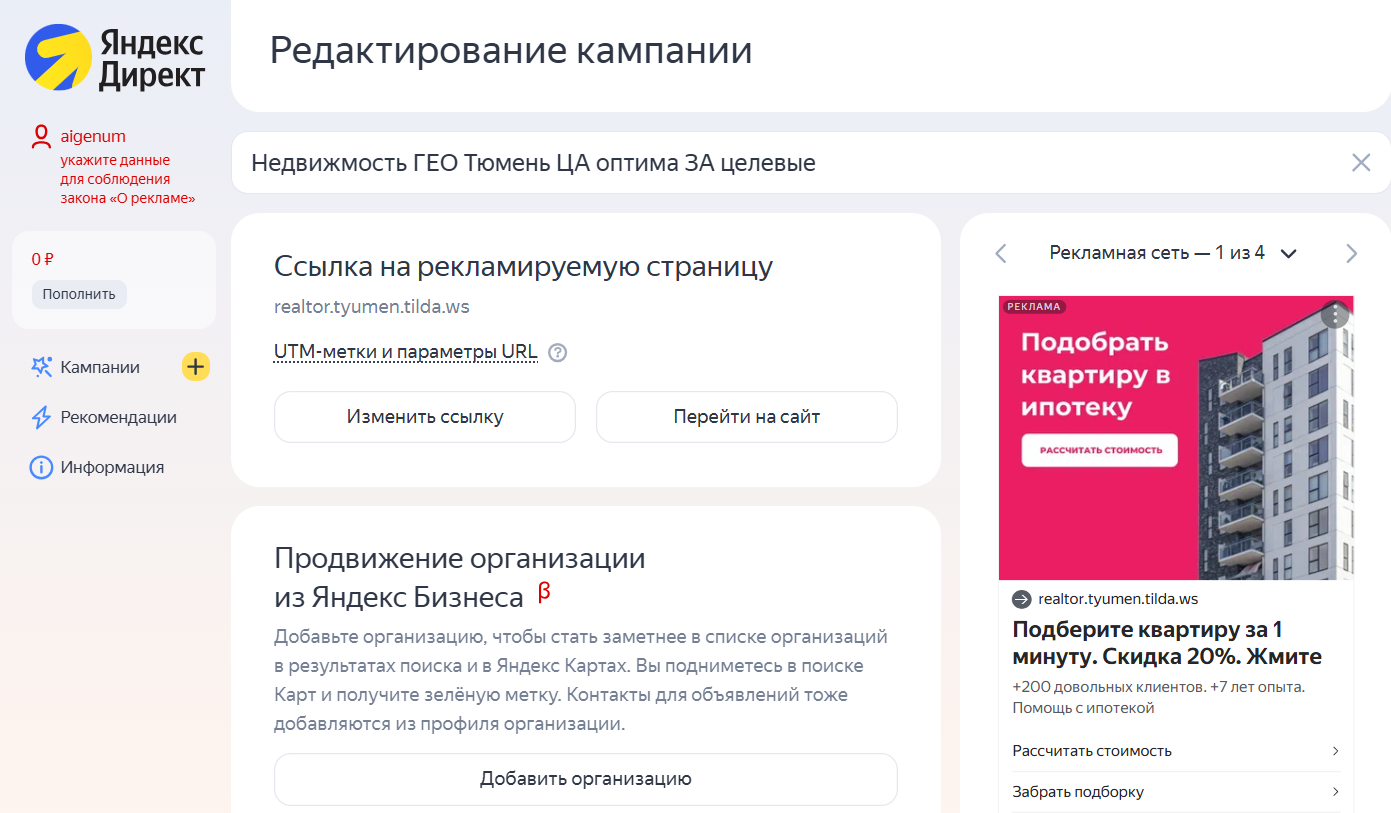Click the Информация info icon
Screen dimensions: 1391x813
[41, 467]
